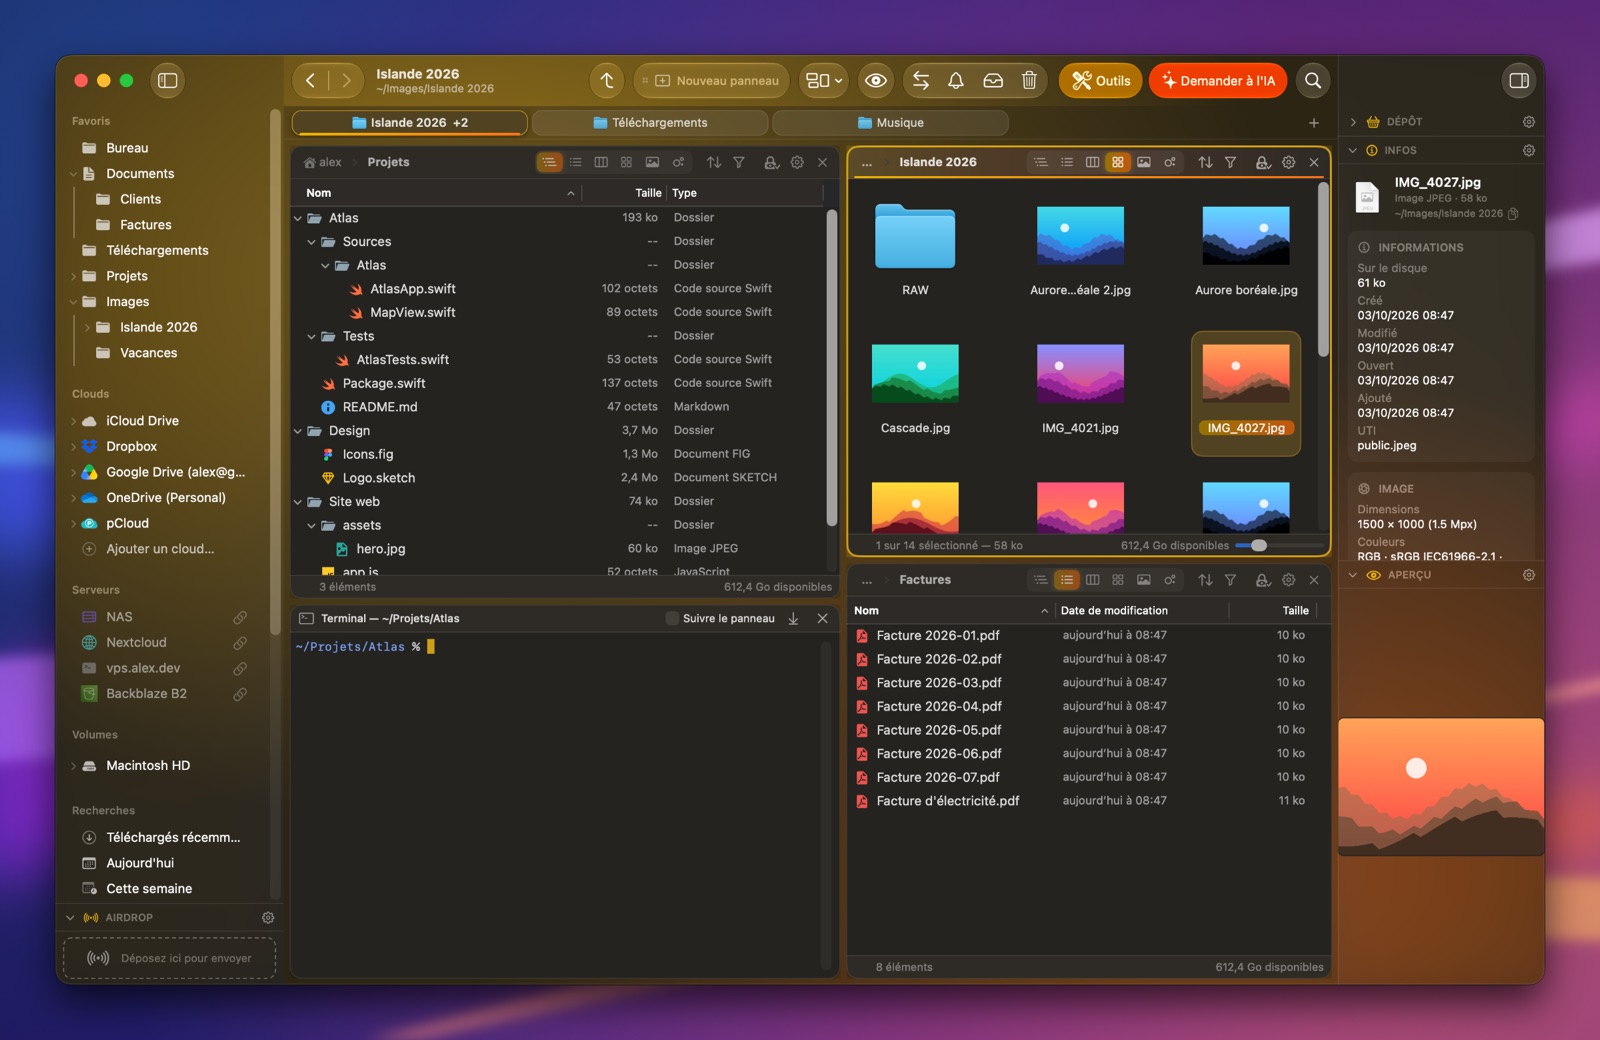
Task: Toggle Quick Look with the eye icon
Action: coord(876,81)
